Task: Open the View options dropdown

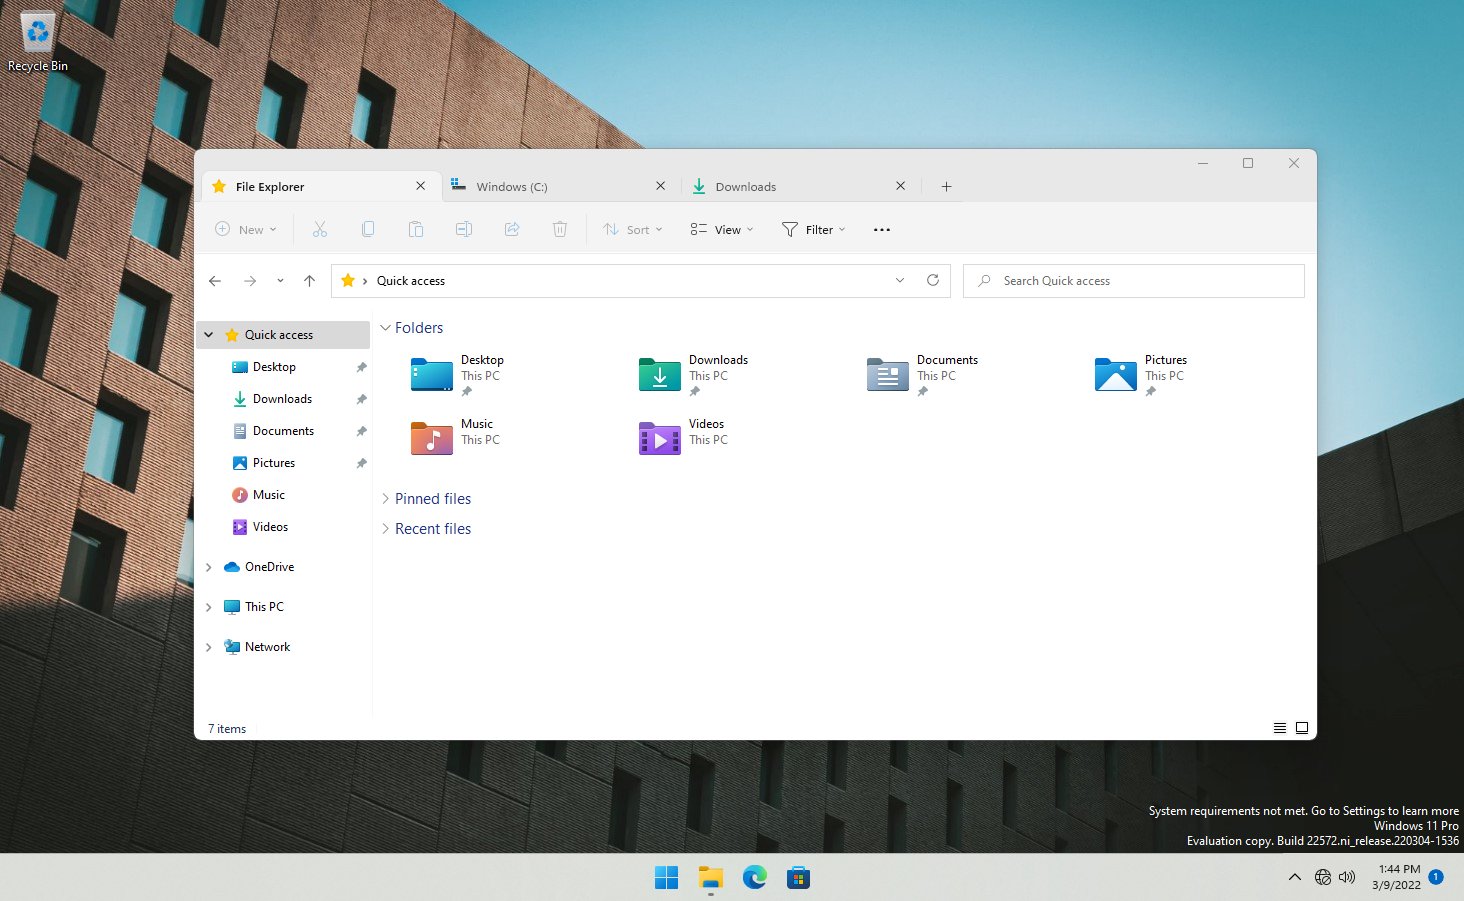Action: [x=720, y=229]
